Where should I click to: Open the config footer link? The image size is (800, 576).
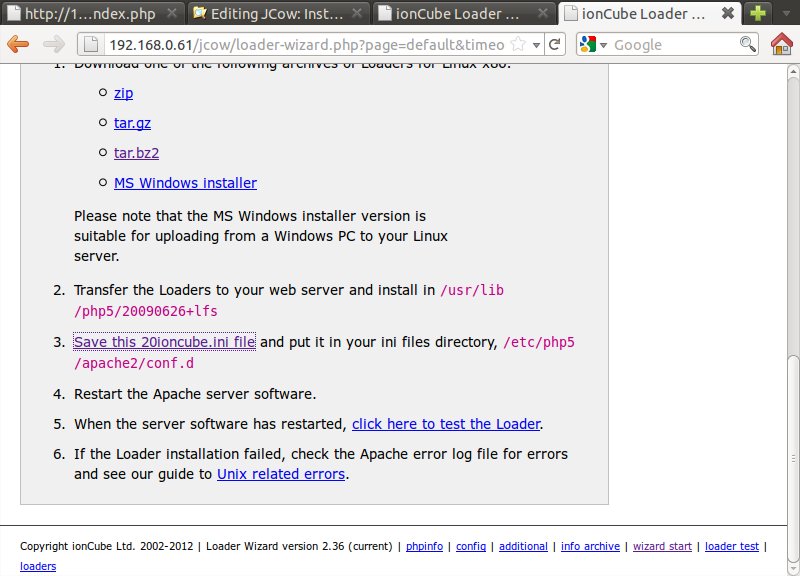point(471,546)
